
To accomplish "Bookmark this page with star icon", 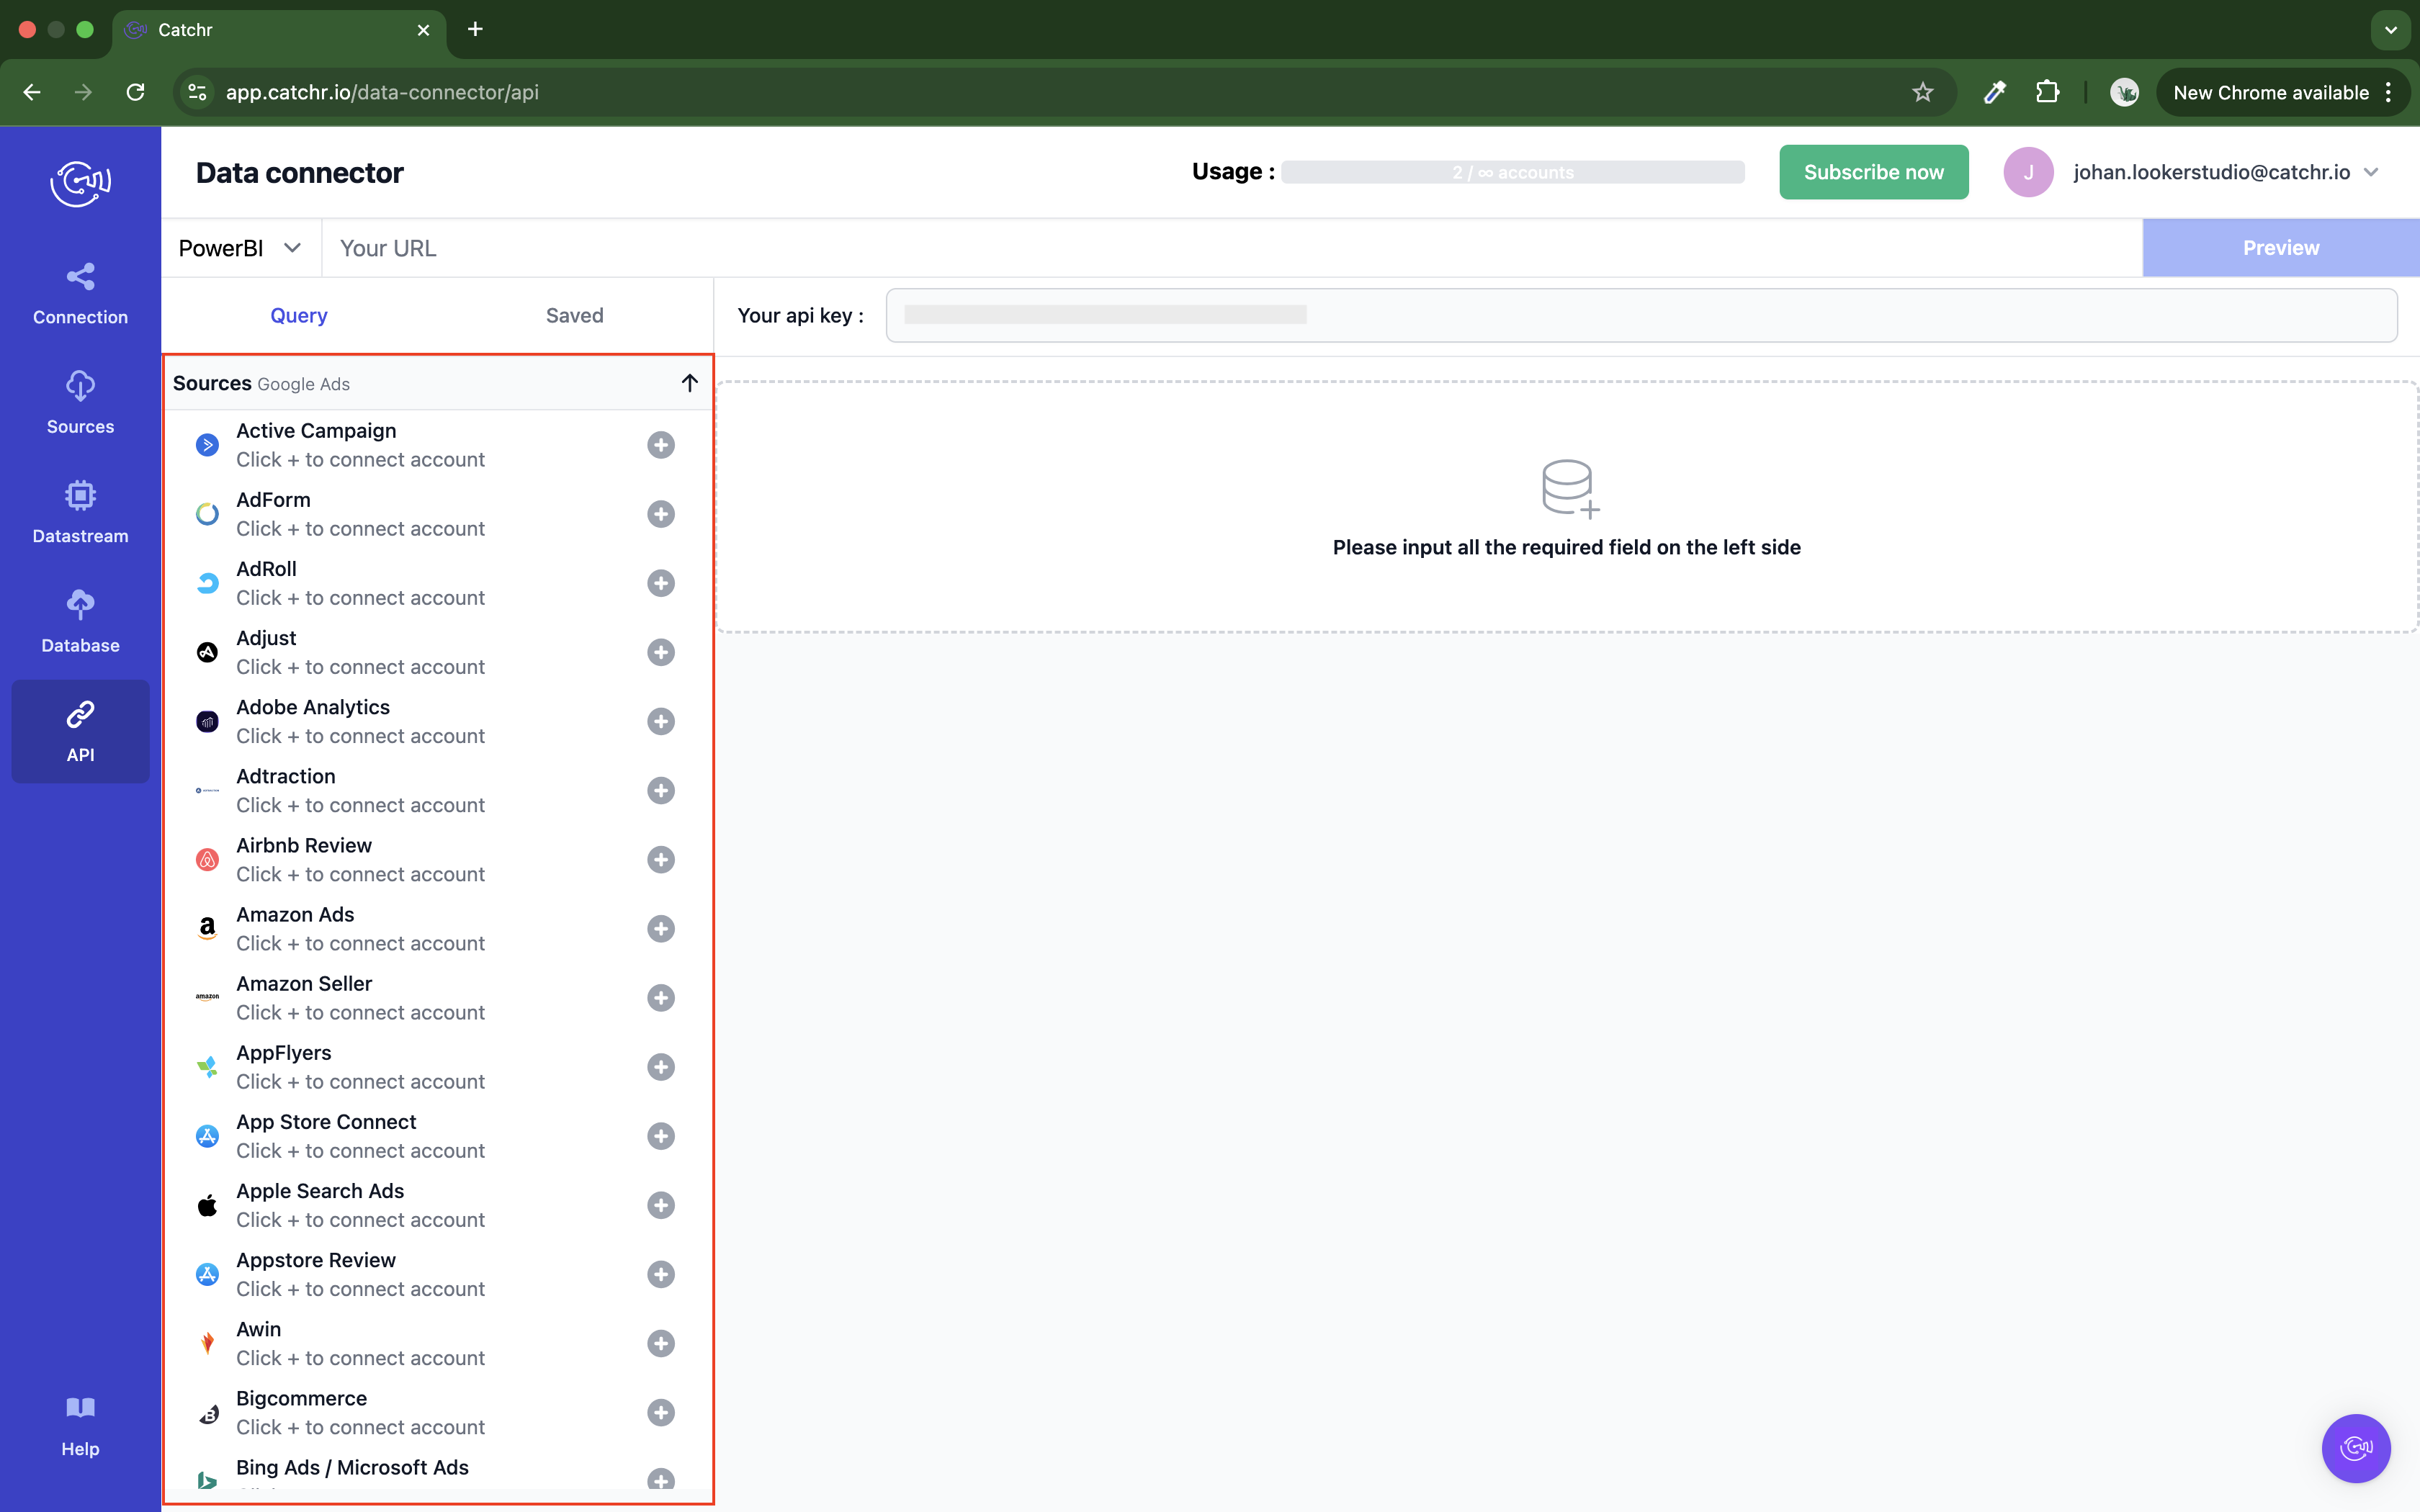I will pyautogui.click(x=1922, y=92).
